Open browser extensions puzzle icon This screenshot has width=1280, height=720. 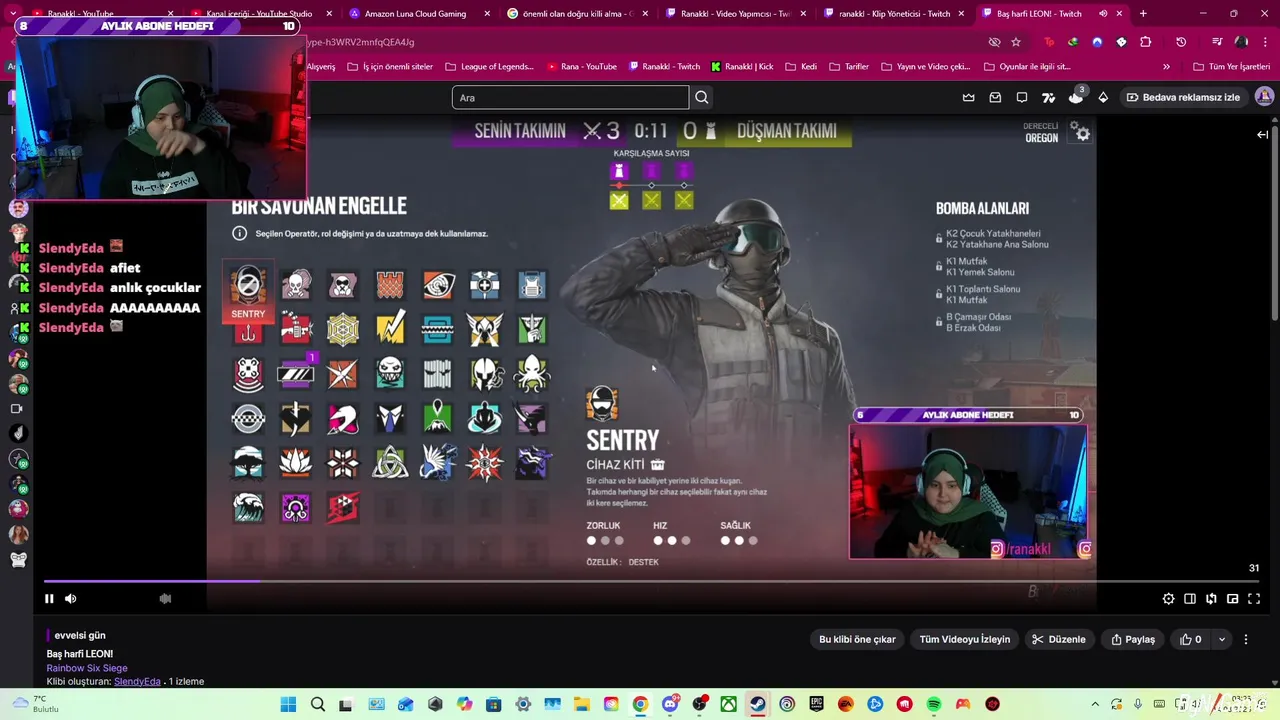(1146, 42)
